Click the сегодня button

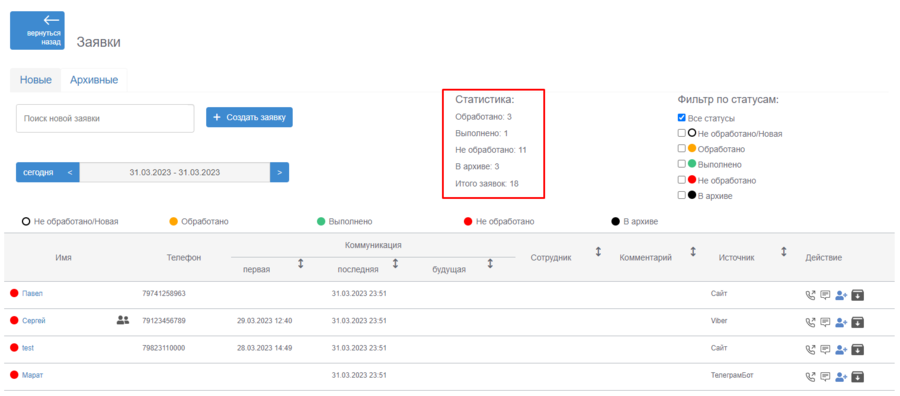(x=38, y=172)
